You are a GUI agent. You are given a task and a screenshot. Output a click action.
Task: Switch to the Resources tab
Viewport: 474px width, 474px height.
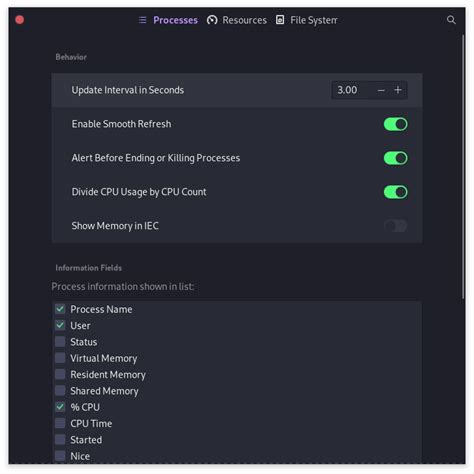[x=237, y=20]
